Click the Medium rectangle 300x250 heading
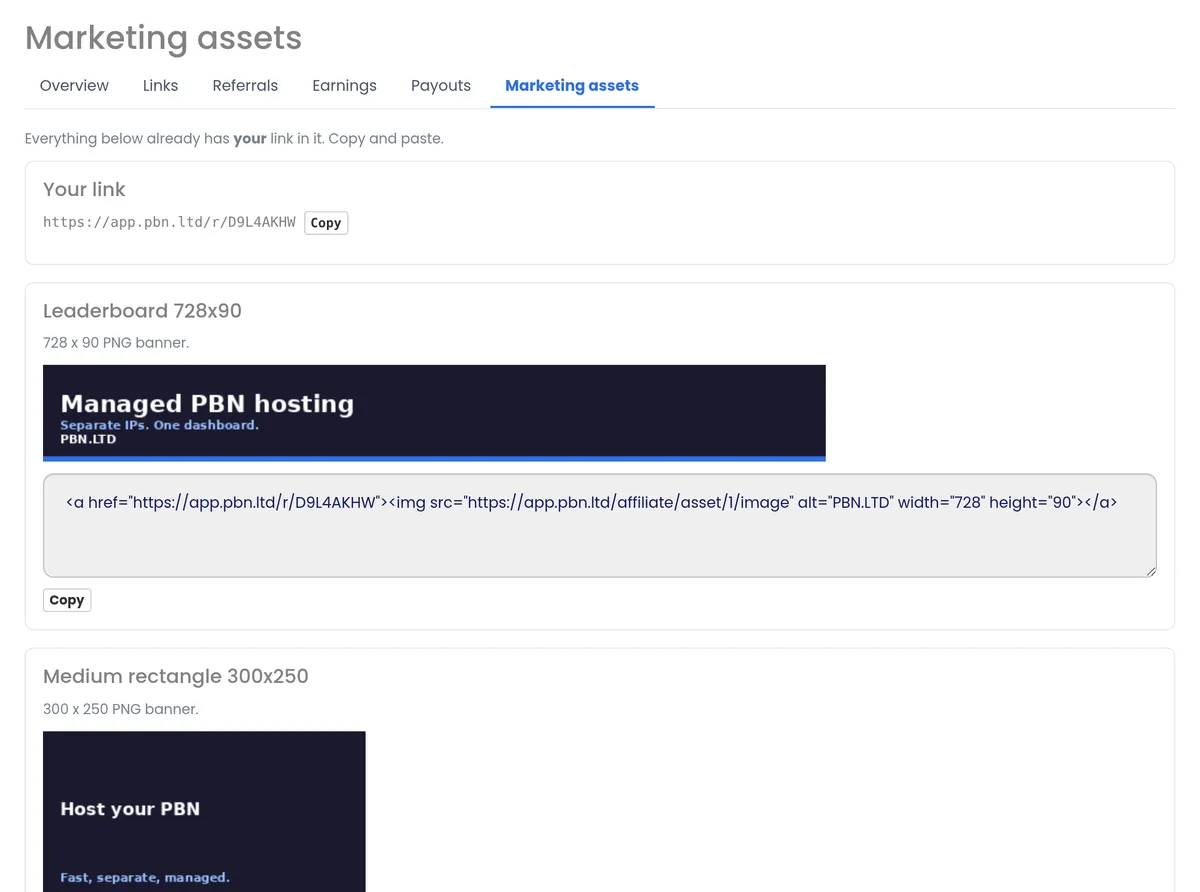This screenshot has width=1200, height=892. point(176,676)
